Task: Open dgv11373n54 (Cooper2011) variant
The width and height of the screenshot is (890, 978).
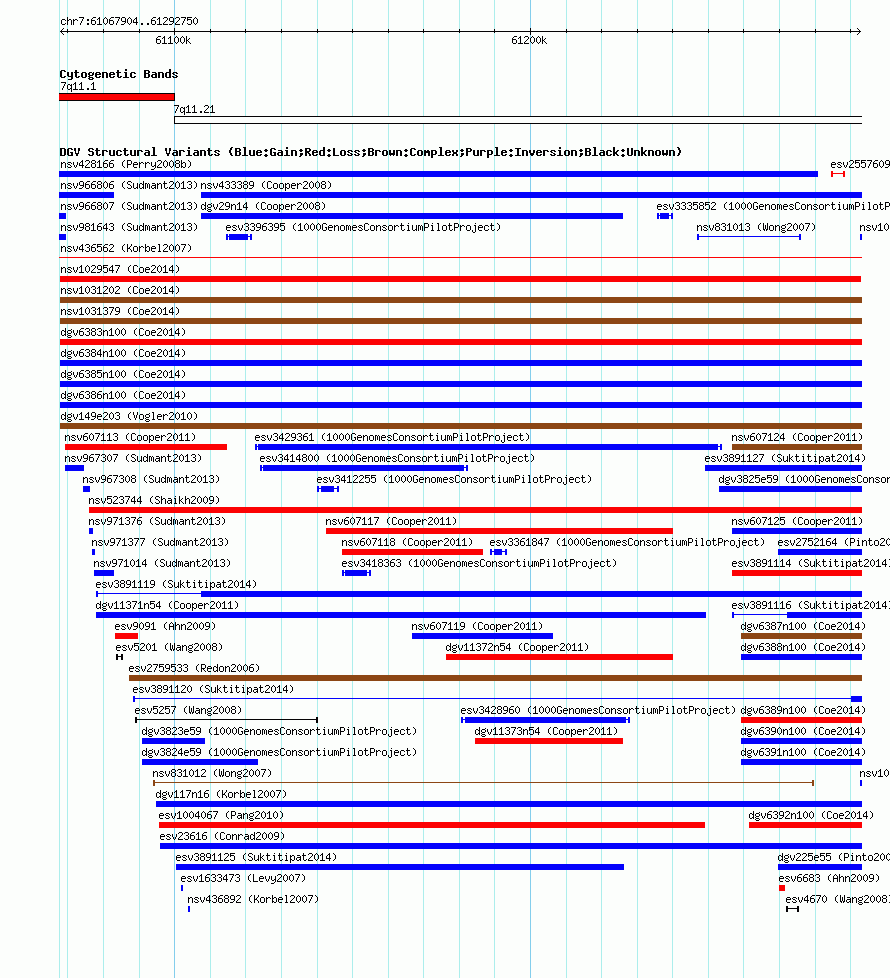Action: [549, 741]
